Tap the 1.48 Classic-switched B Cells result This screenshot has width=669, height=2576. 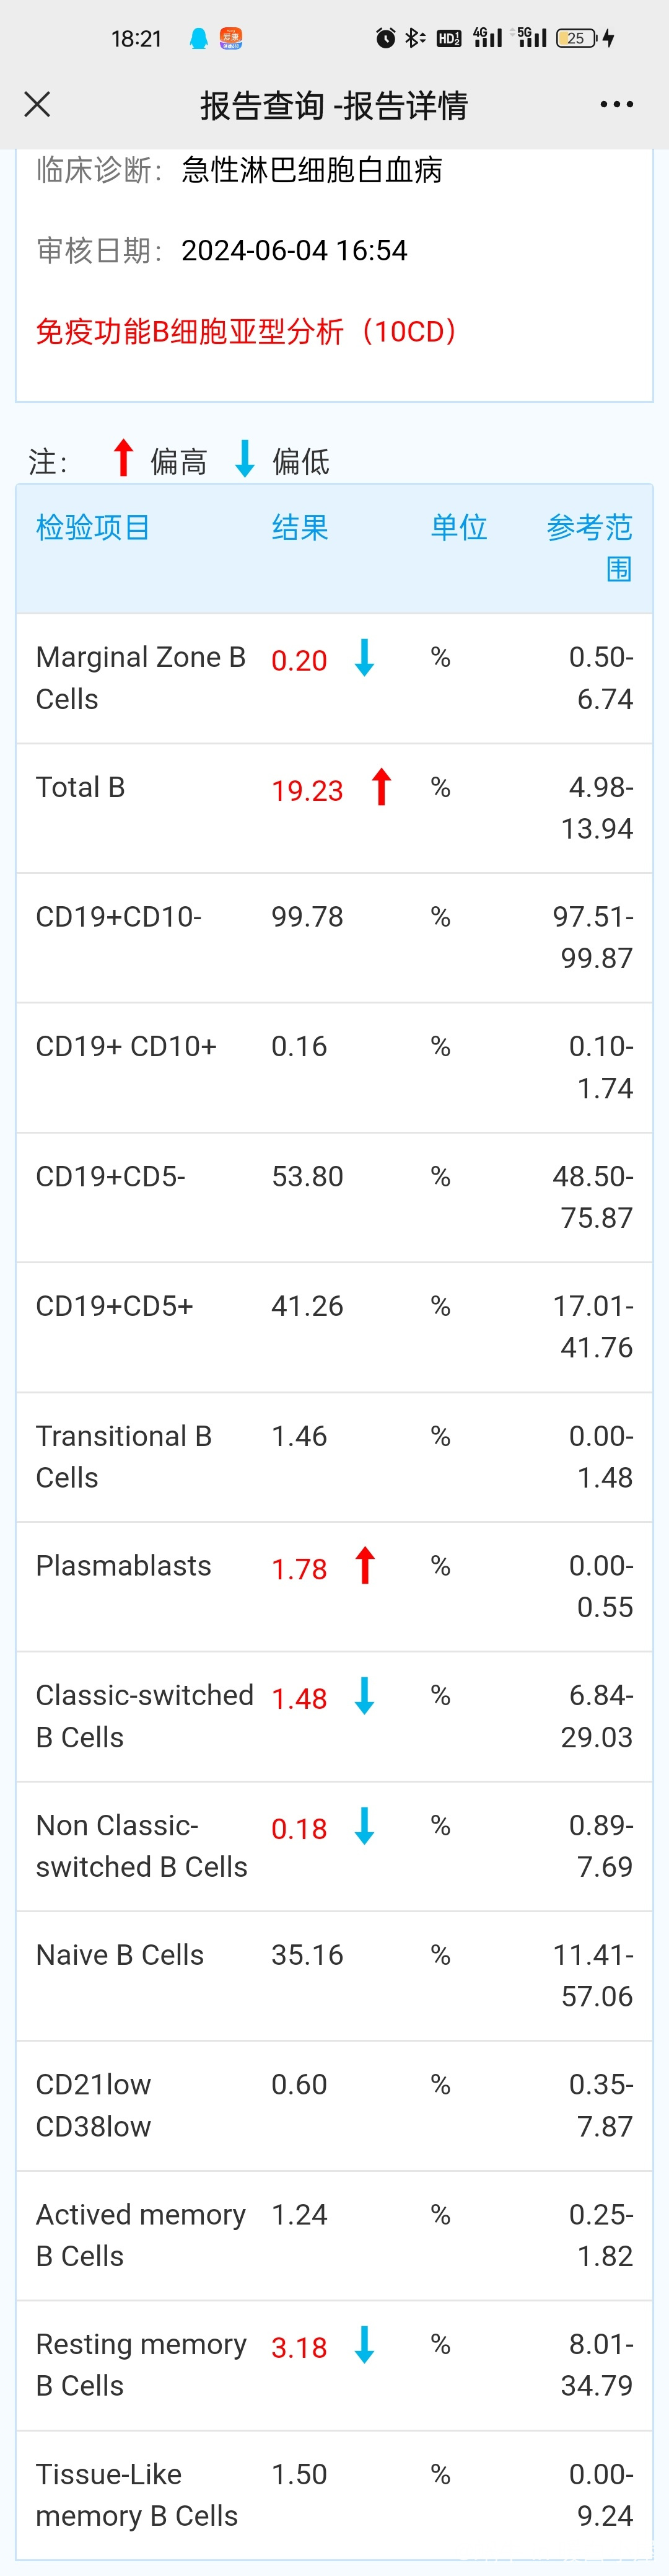click(299, 1698)
